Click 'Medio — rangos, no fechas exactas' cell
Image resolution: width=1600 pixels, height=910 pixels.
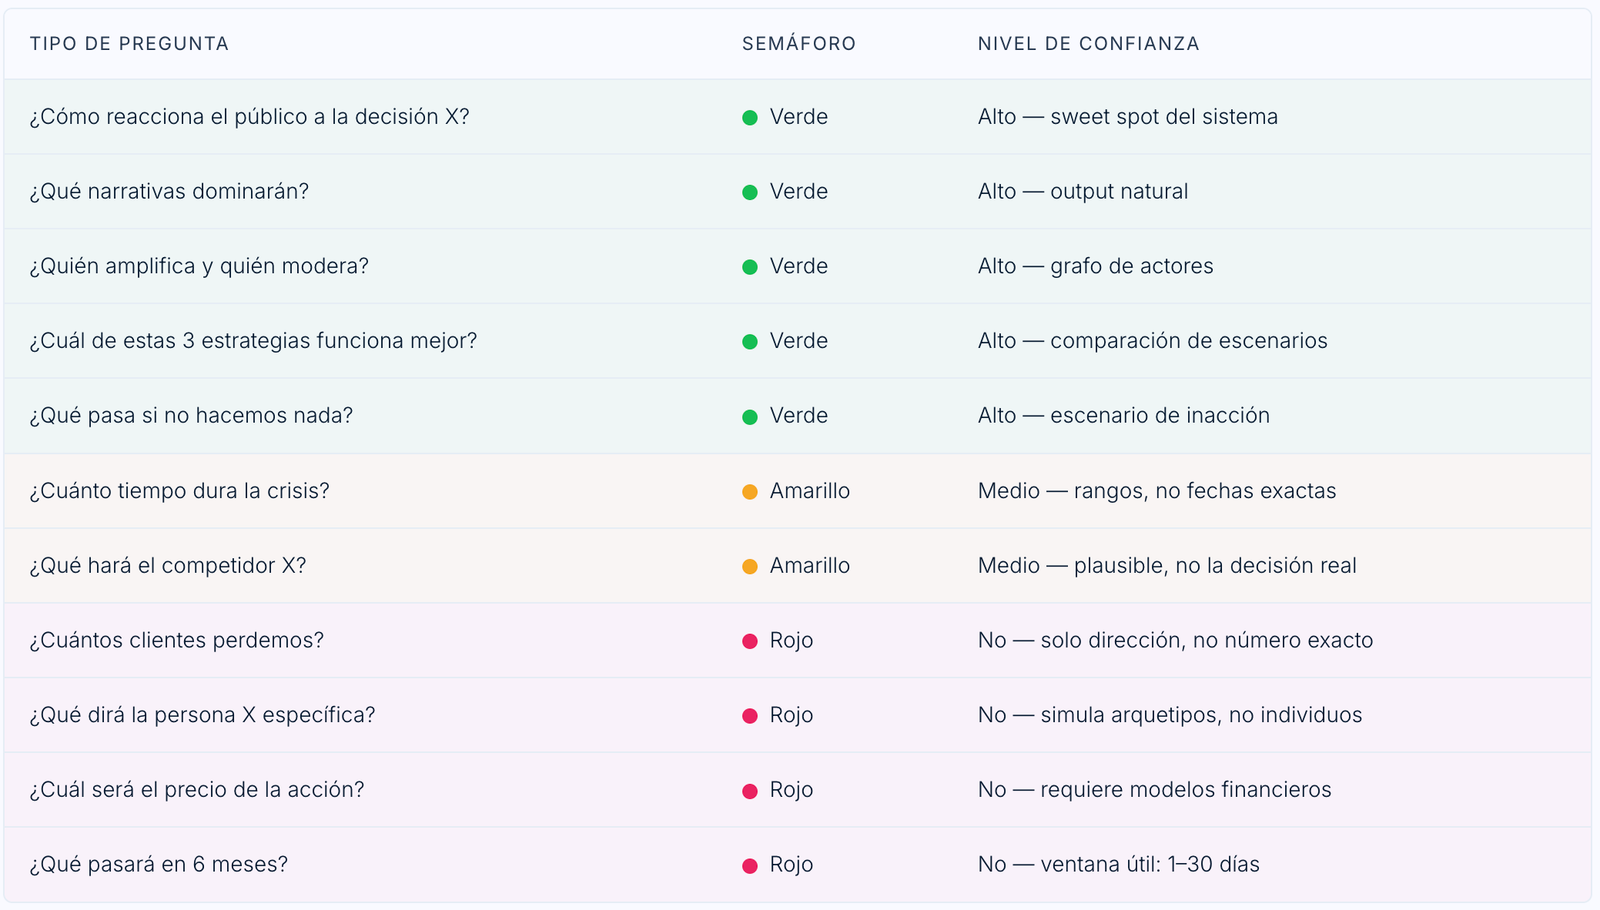[x=1156, y=491]
